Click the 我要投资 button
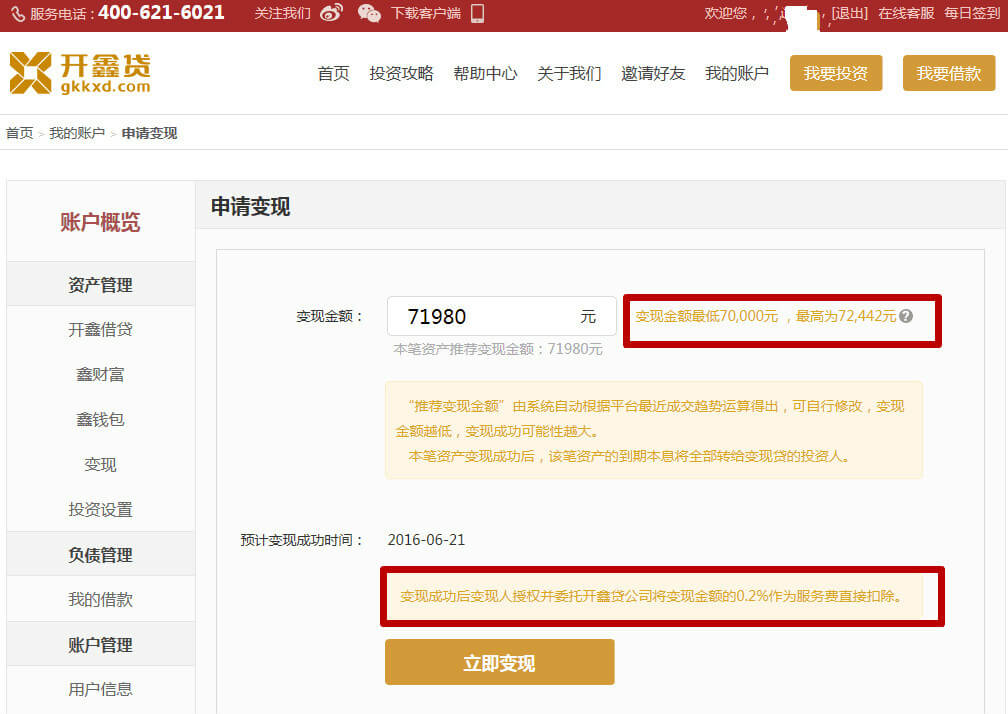Screen dimensions: 1008x714 836,73
